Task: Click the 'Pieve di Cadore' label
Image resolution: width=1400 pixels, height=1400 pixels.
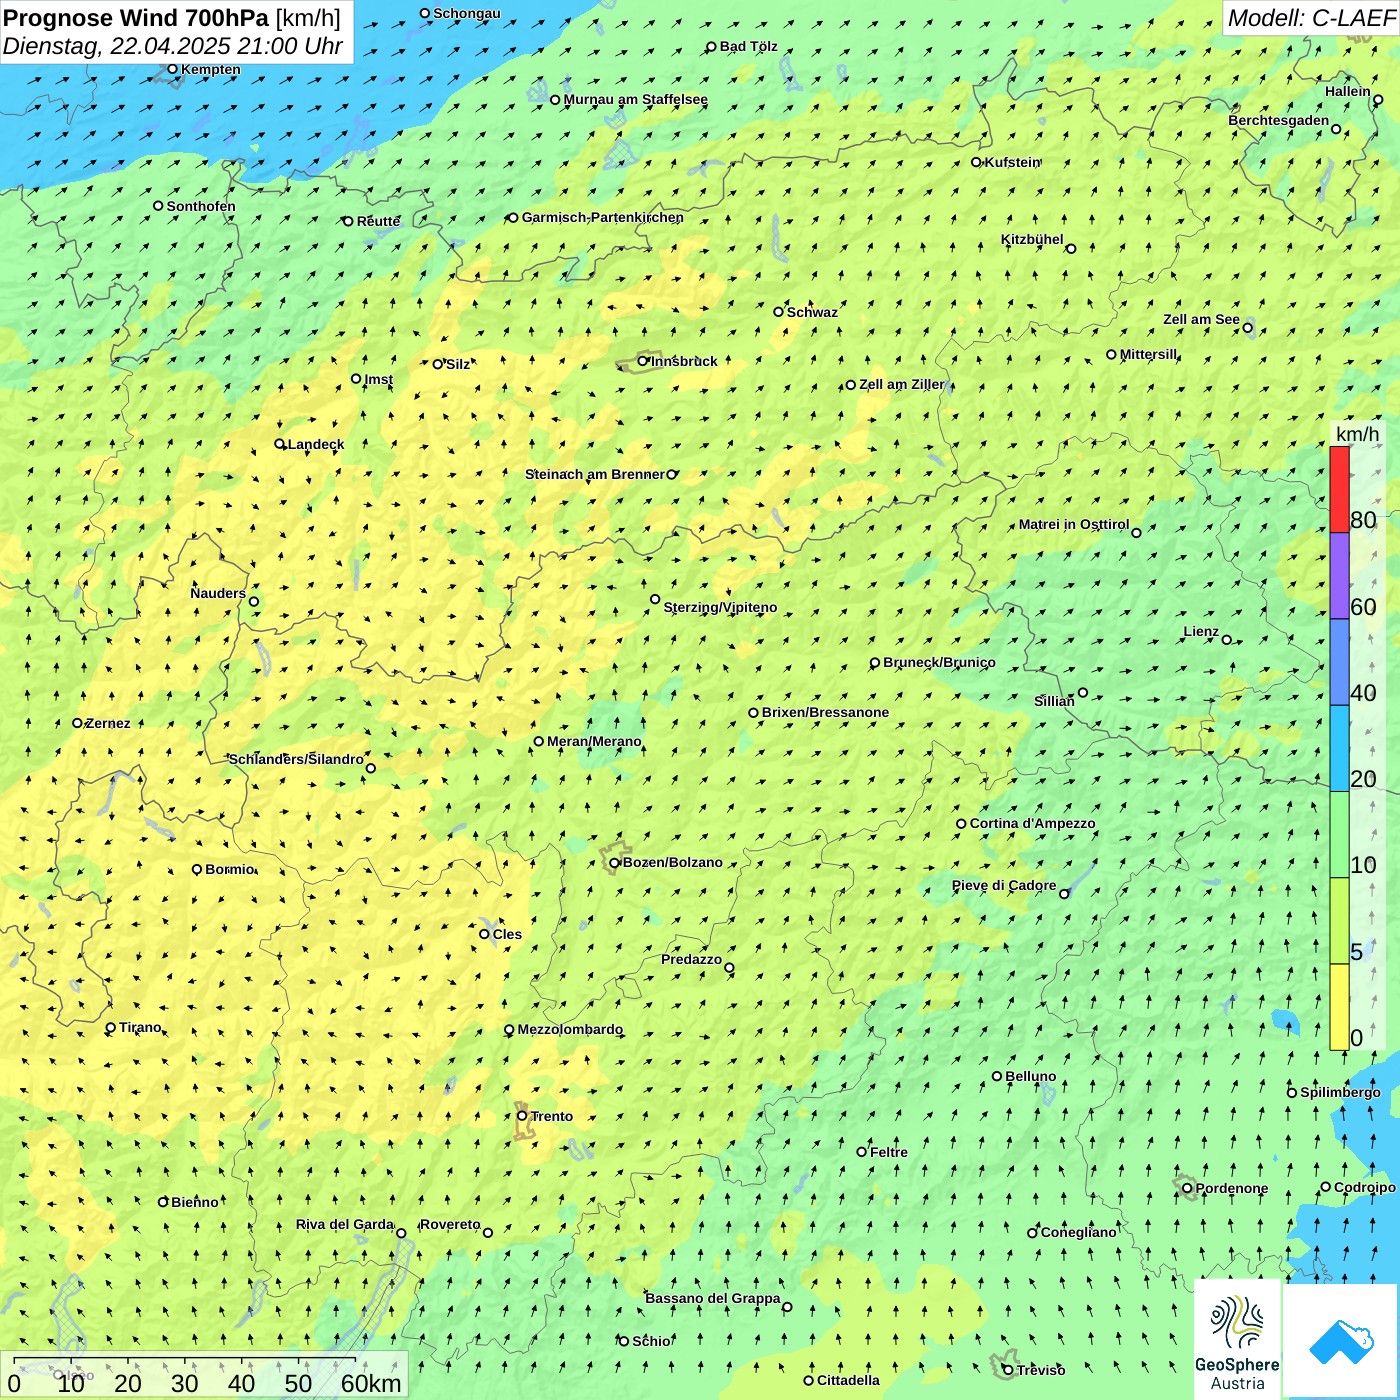Action: click(1004, 885)
